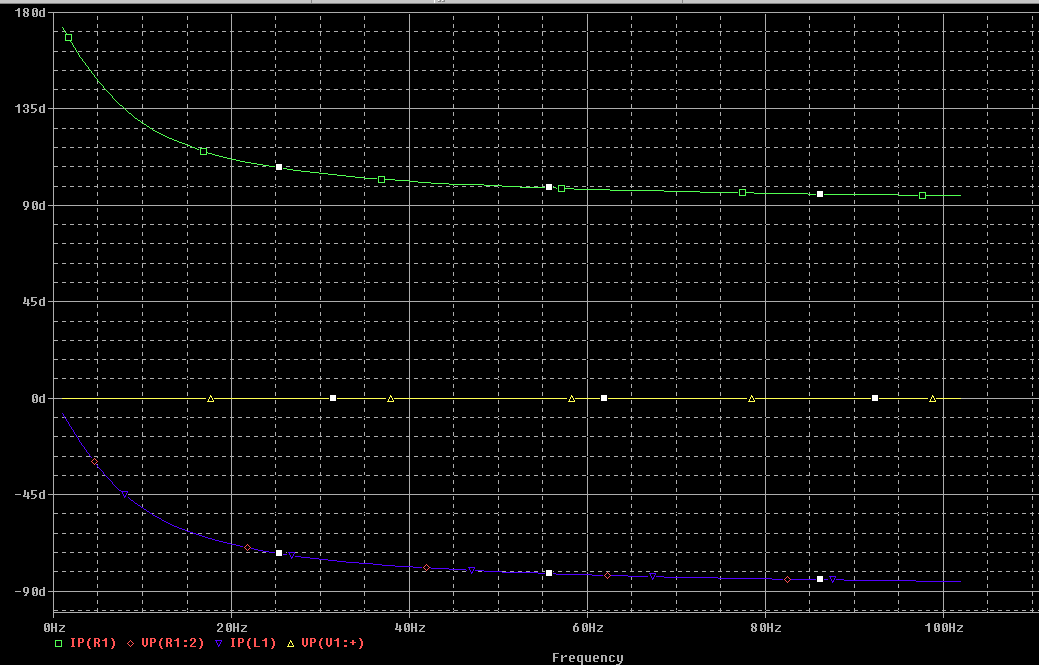
Task: Click the green legend swatch to change trace color
Action: pos(58,644)
